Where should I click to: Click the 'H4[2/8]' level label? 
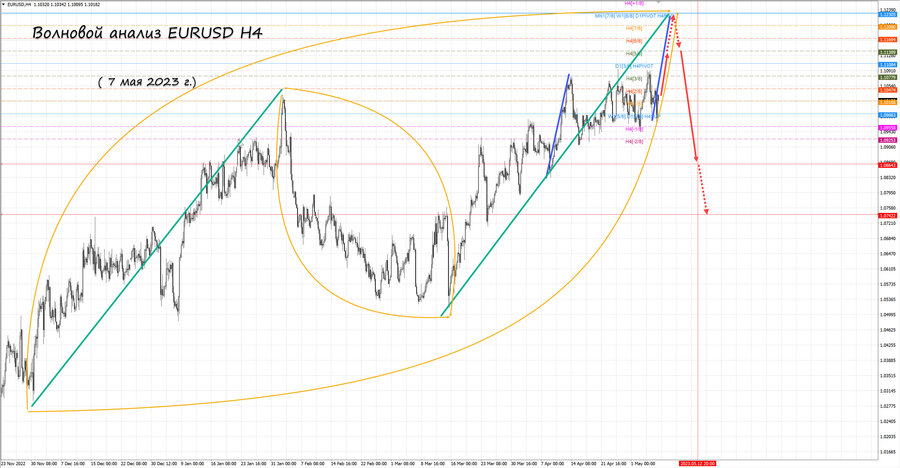pyautogui.click(x=634, y=91)
